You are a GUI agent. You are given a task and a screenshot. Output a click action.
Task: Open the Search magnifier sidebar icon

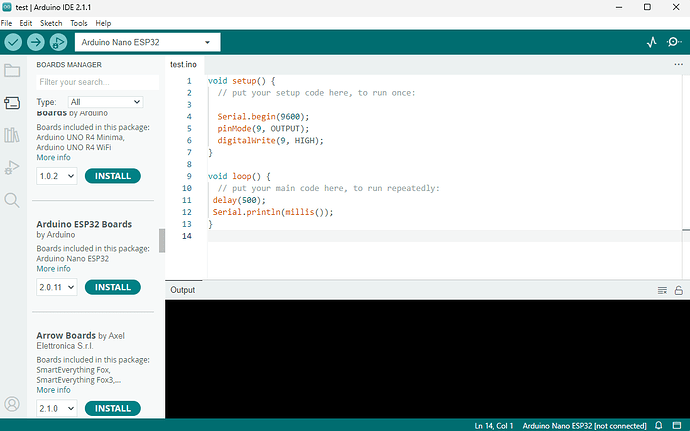(12, 200)
